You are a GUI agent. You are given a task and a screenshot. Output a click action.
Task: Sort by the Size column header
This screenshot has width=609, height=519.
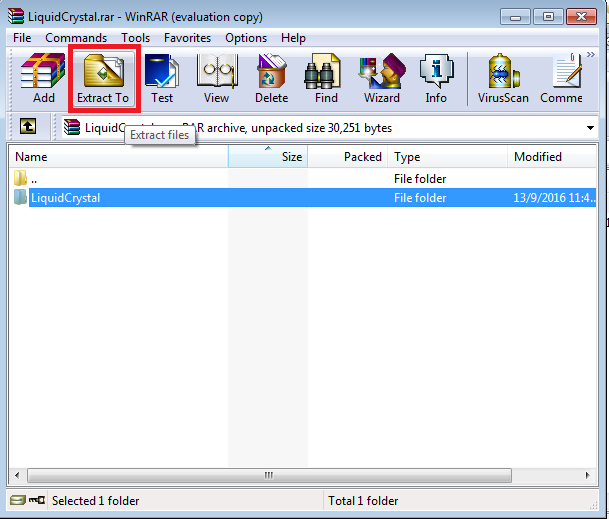click(268, 157)
